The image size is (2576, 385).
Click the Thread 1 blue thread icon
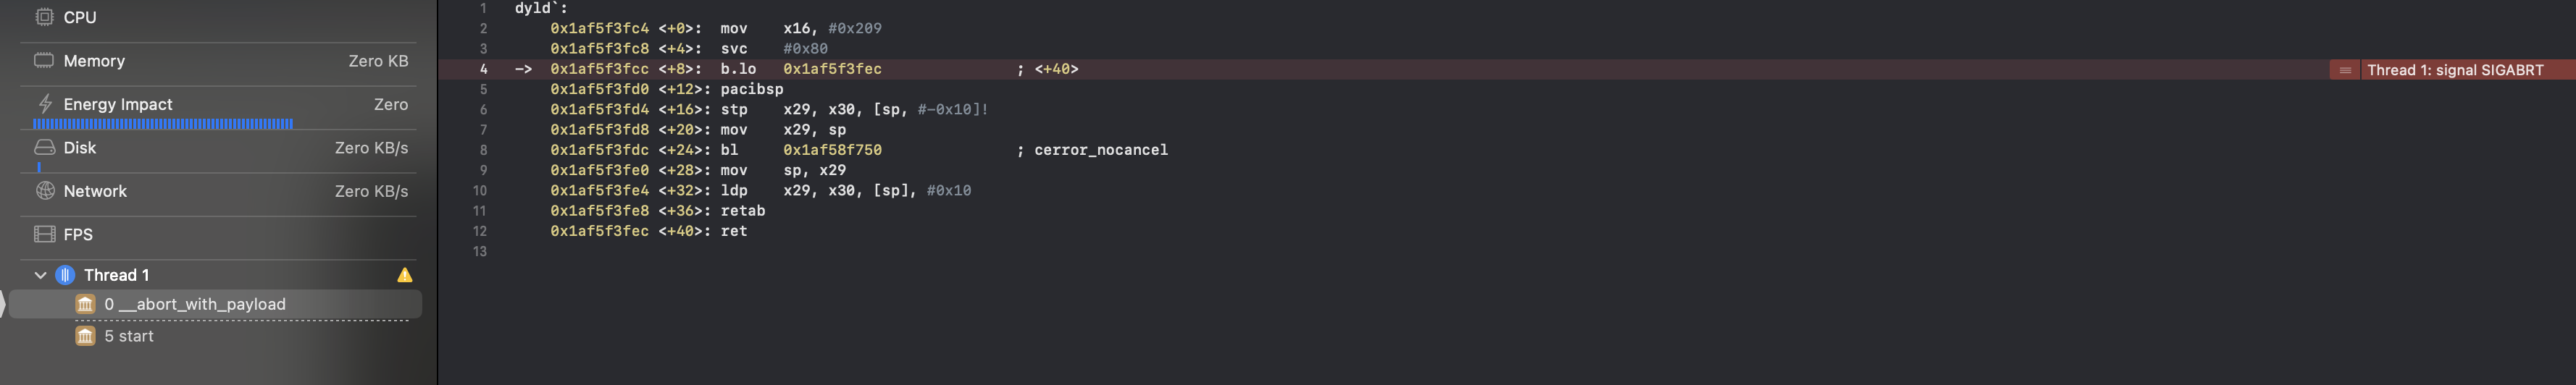pyautogui.click(x=65, y=274)
